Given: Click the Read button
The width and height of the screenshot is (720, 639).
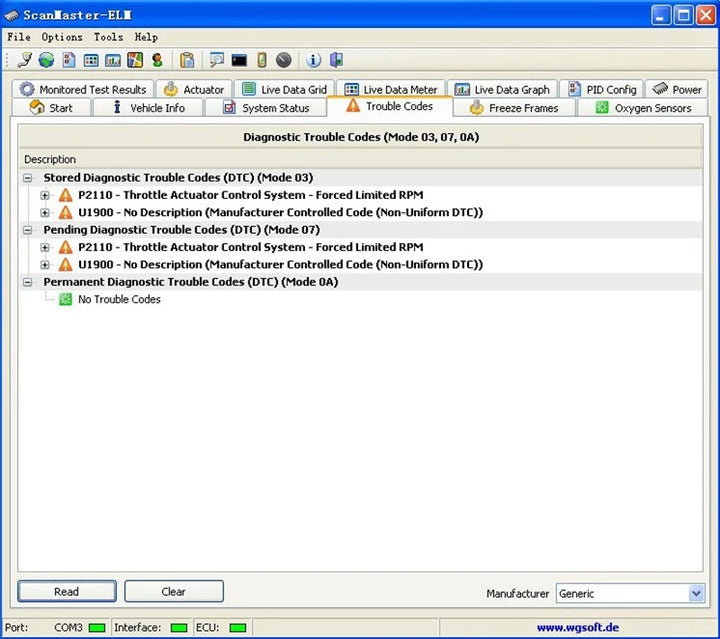Looking at the screenshot, I should point(67,591).
